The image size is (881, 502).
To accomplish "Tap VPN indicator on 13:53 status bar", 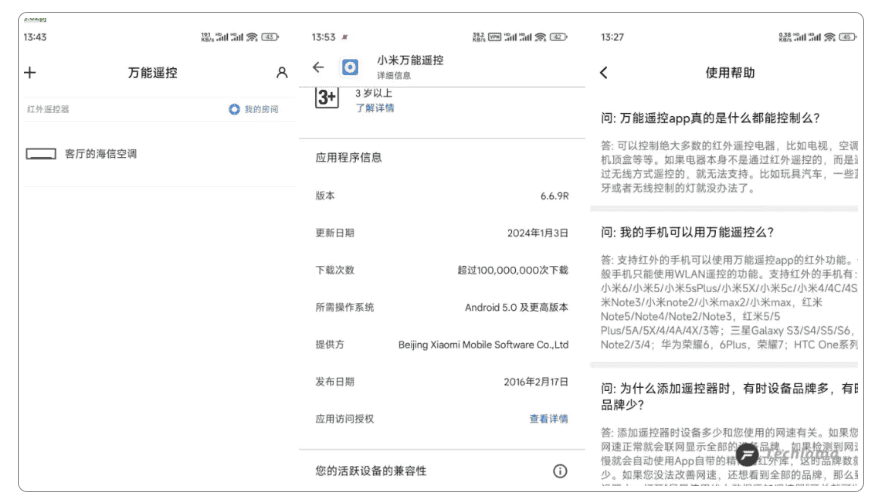I will click(x=494, y=37).
